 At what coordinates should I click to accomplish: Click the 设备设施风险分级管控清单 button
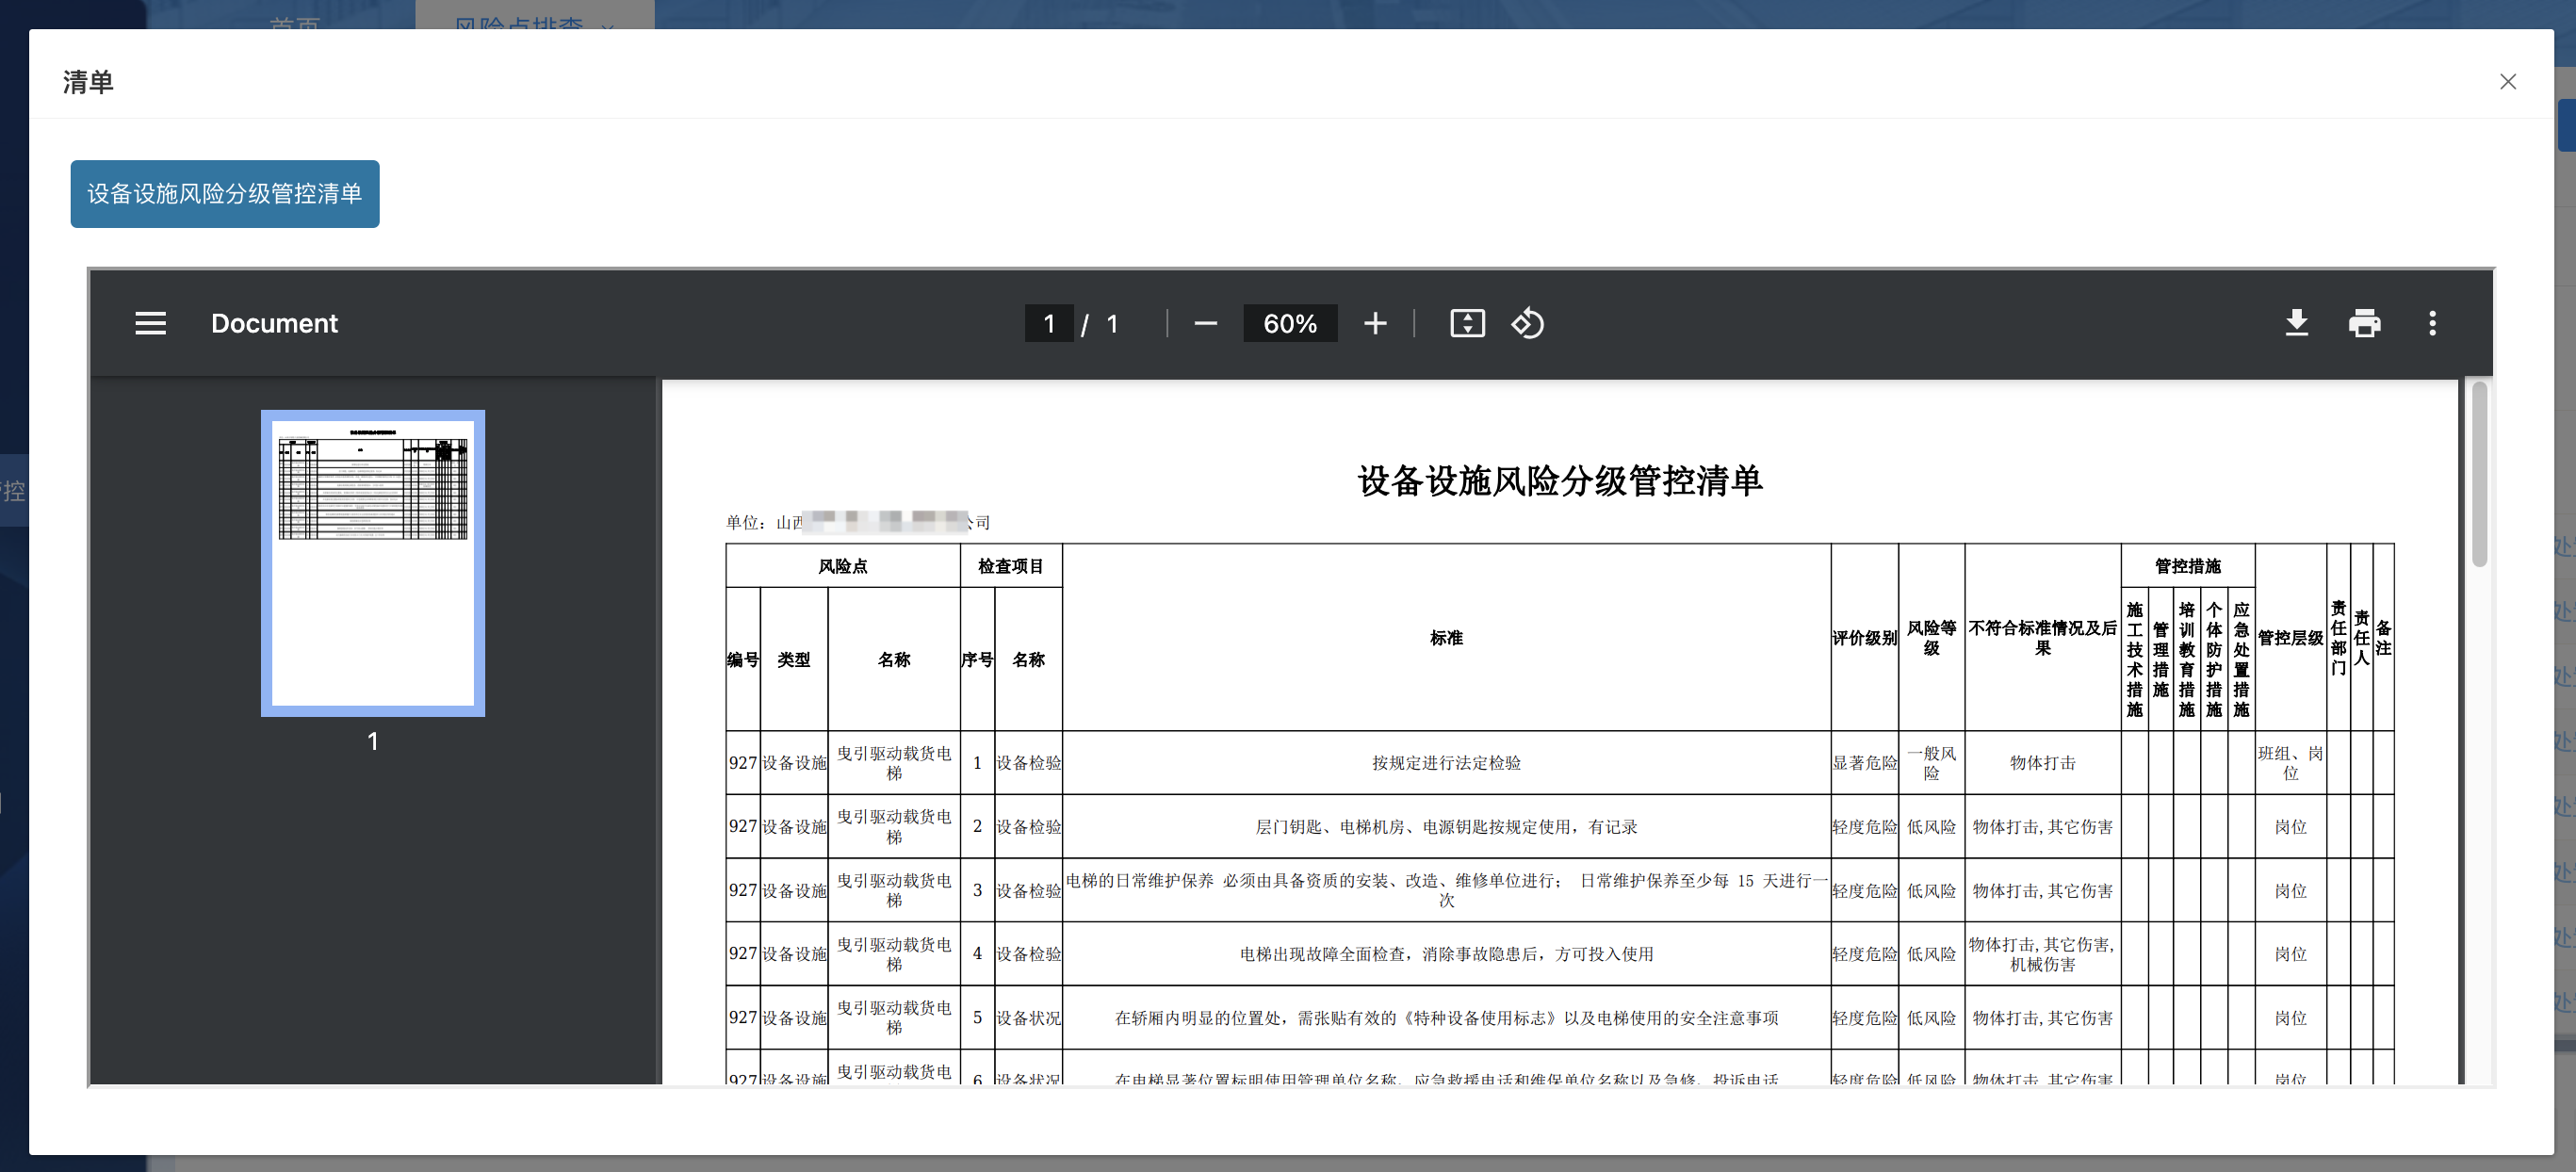[x=224, y=194]
